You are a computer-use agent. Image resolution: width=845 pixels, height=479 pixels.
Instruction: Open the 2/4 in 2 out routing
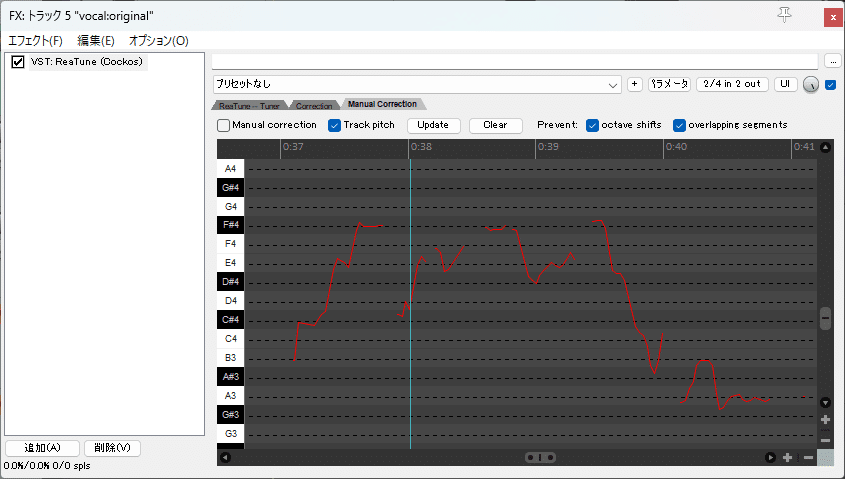[x=732, y=84]
